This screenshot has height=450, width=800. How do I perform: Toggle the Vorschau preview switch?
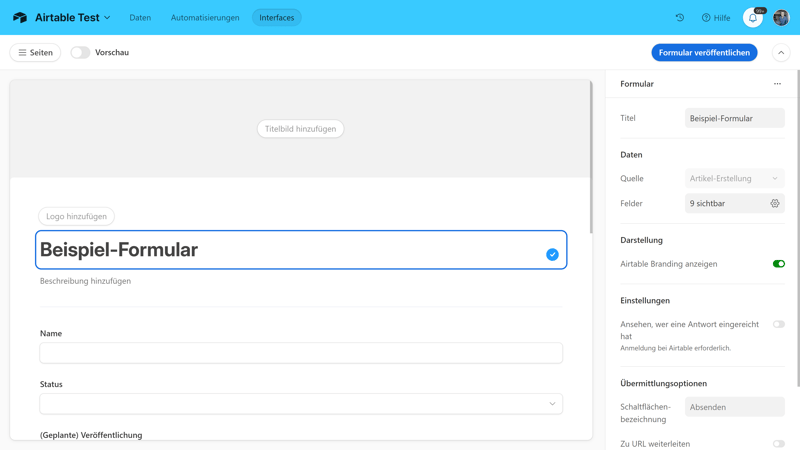pos(80,52)
